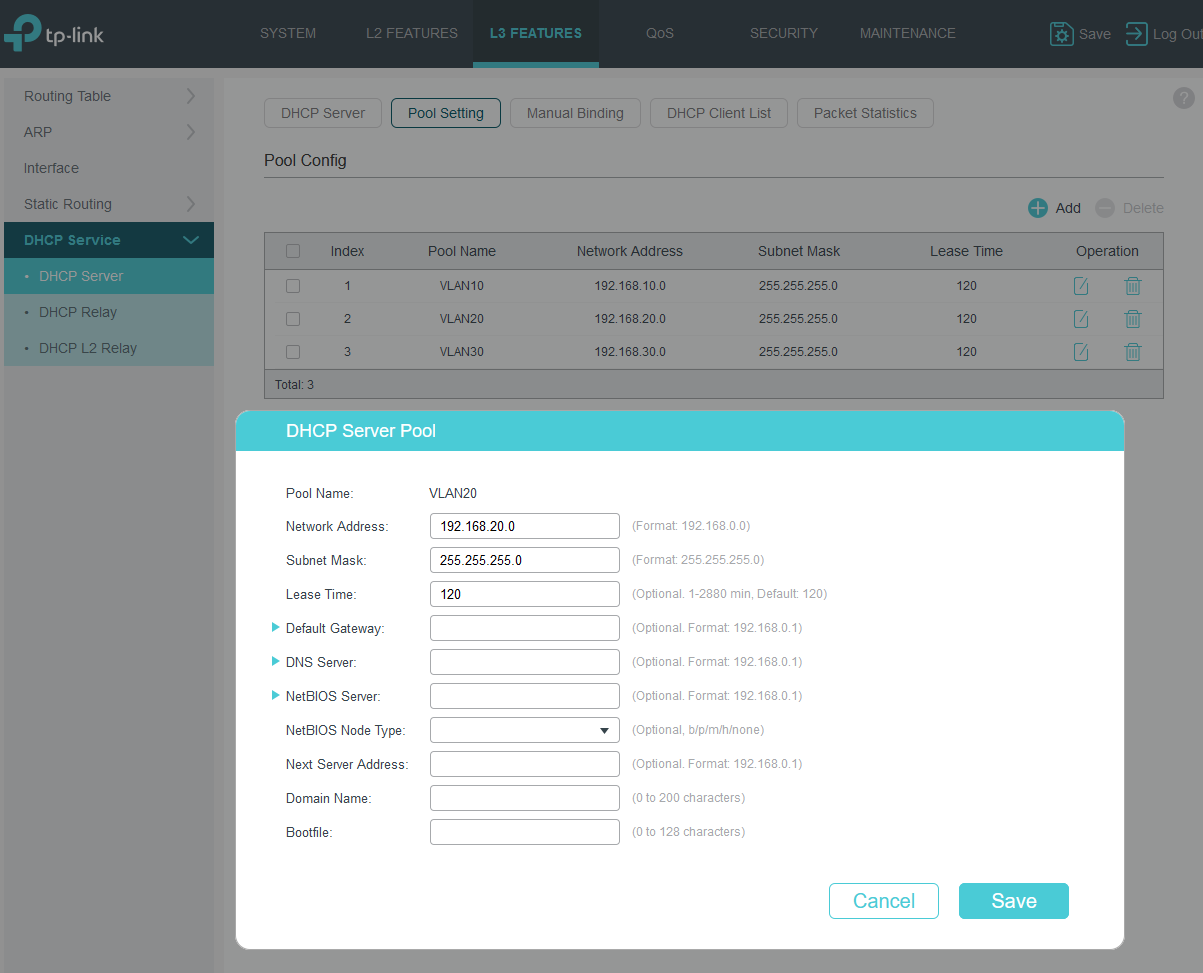Click the 192.168.30.0 network address cell
The height and width of the screenshot is (973, 1203).
point(630,352)
